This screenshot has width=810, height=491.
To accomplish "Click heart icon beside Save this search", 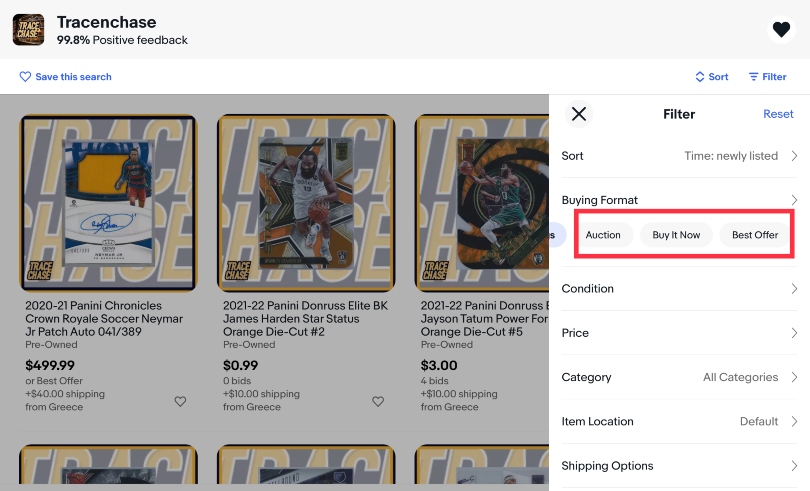I will click(x=25, y=77).
